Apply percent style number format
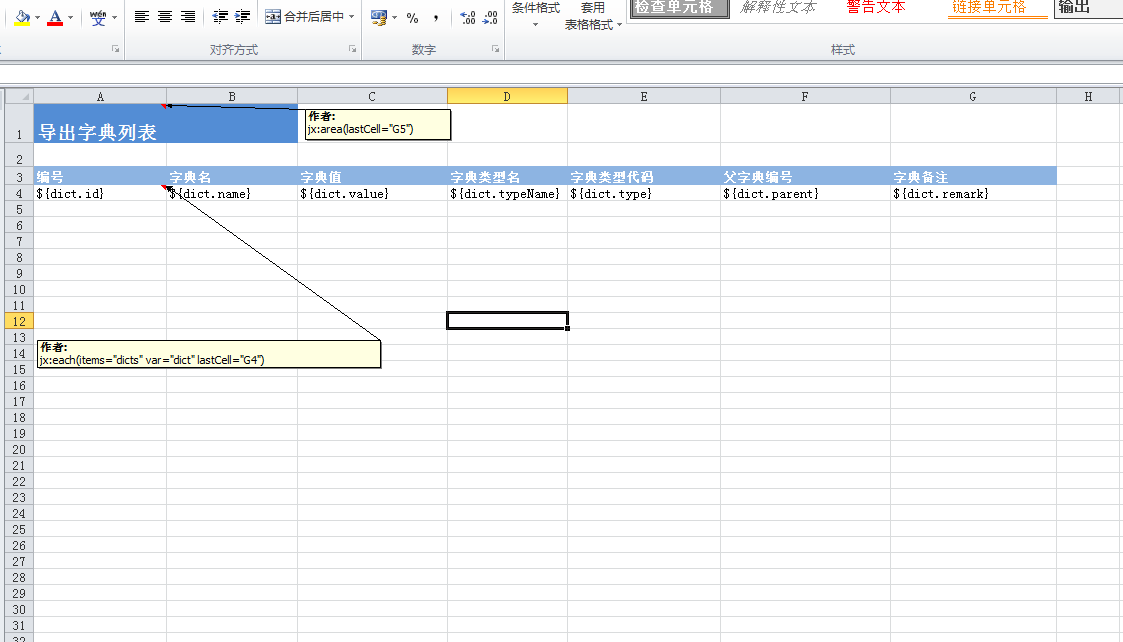This screenshot has width=1123, height=642. point(412,17)
